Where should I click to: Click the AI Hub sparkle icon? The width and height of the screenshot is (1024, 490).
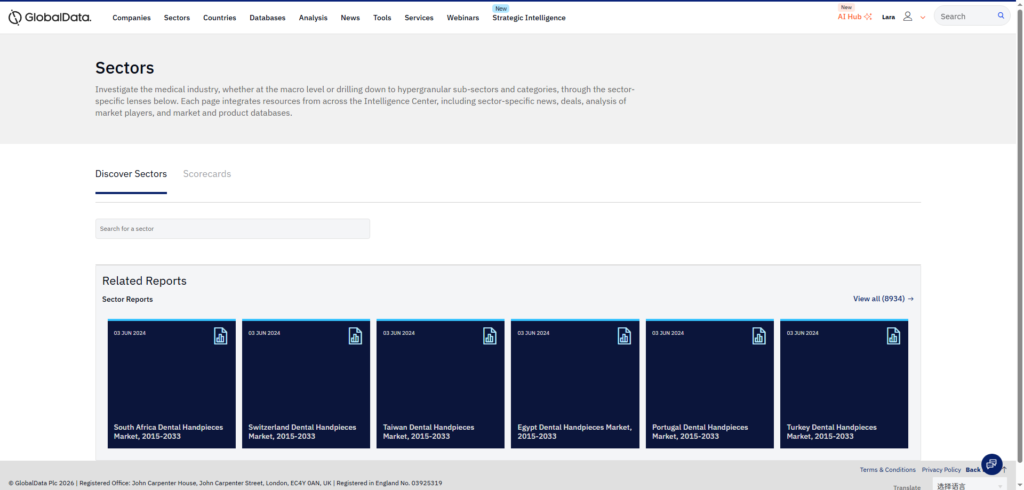[x=867, y=17]
